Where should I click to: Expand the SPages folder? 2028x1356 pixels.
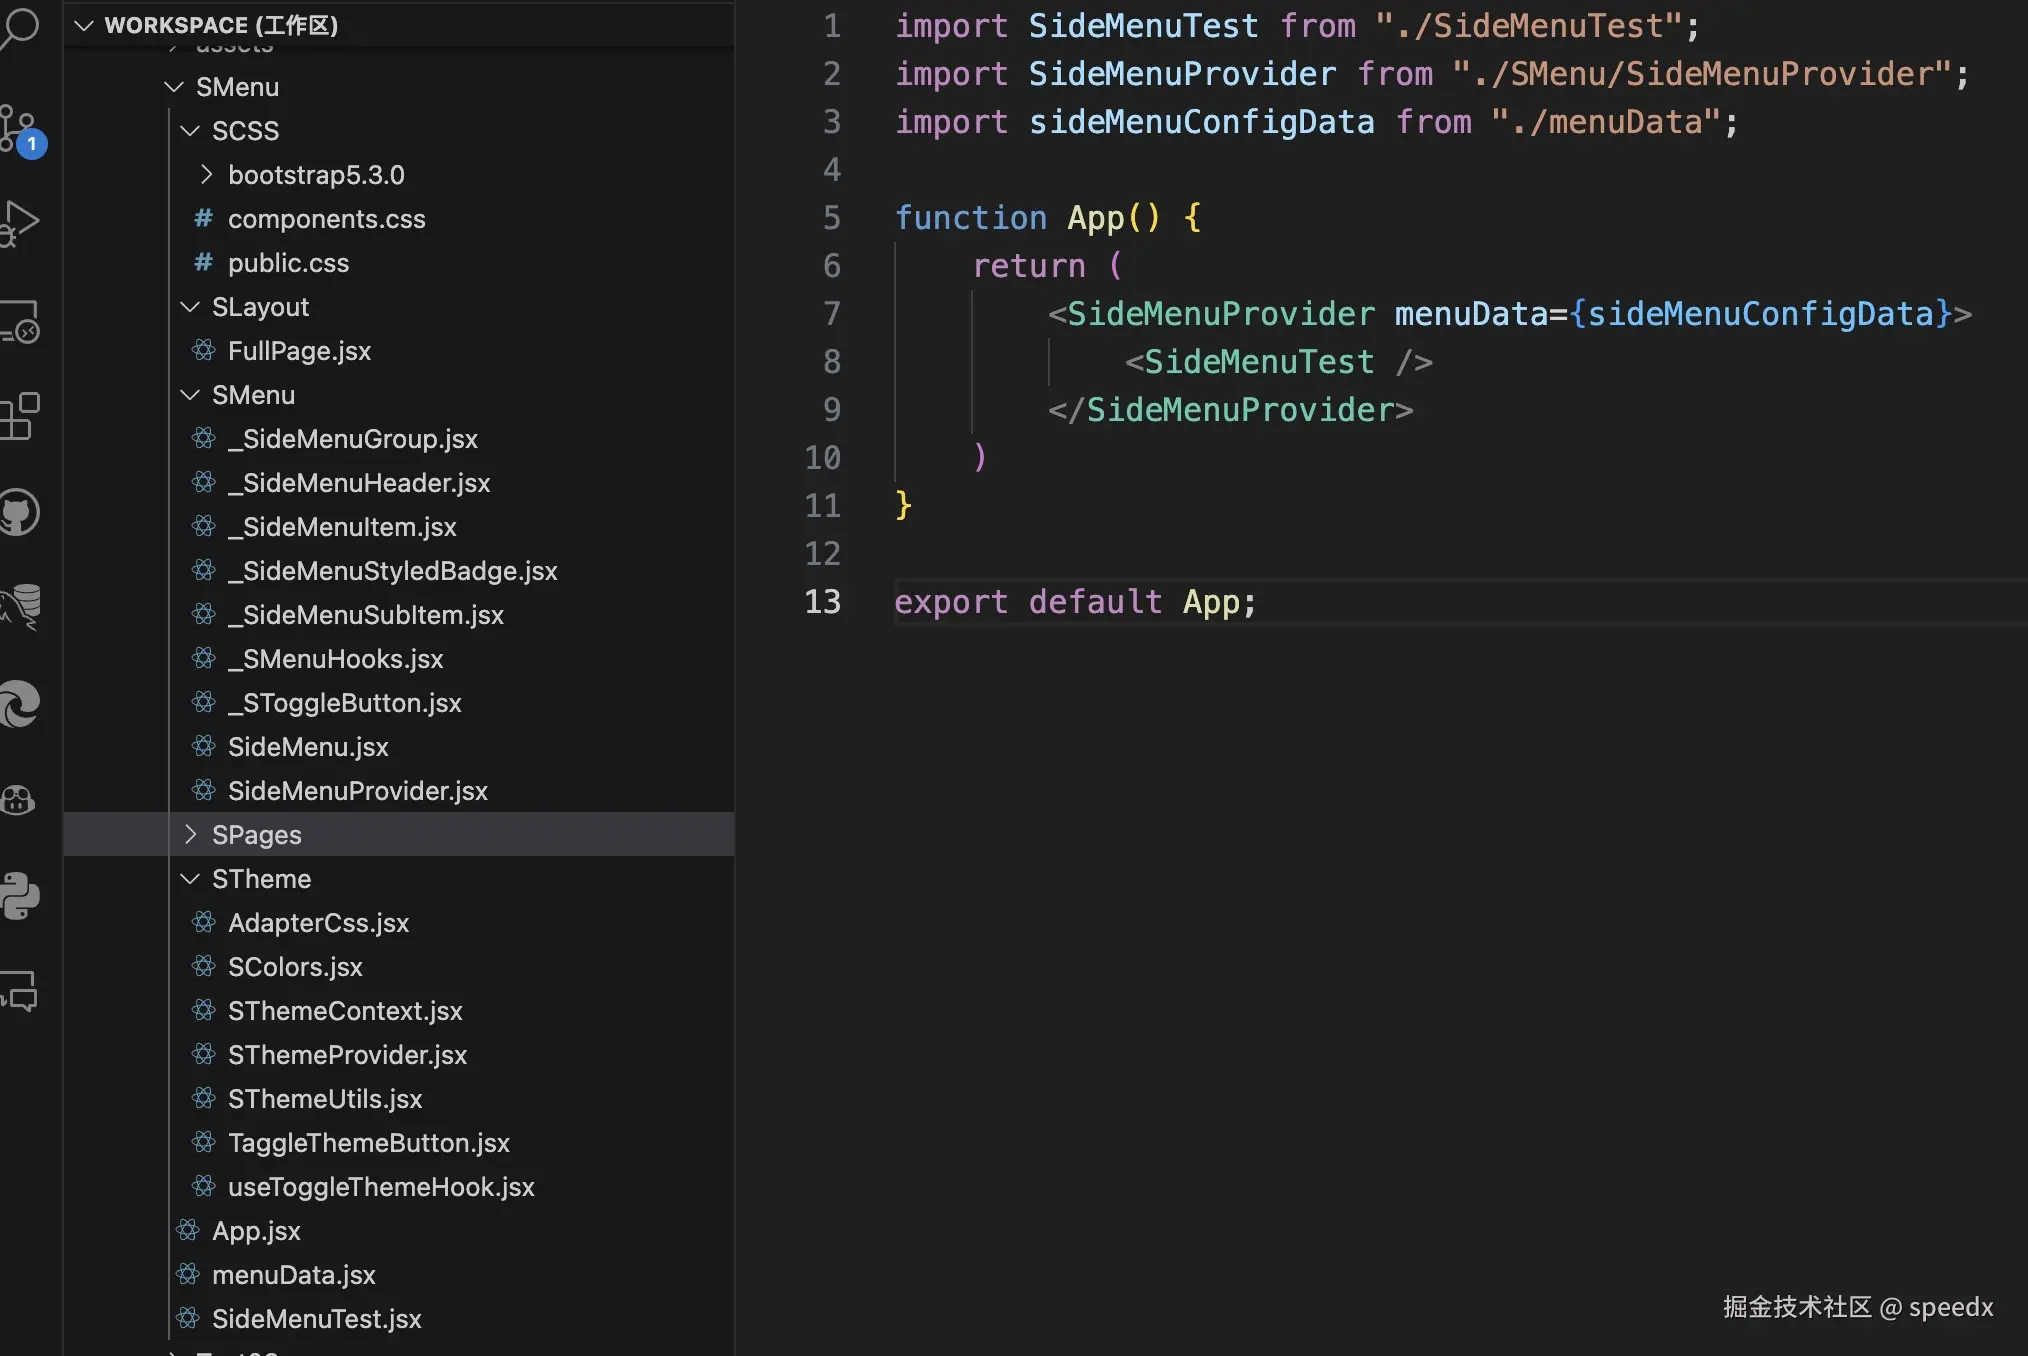point(256,835)
